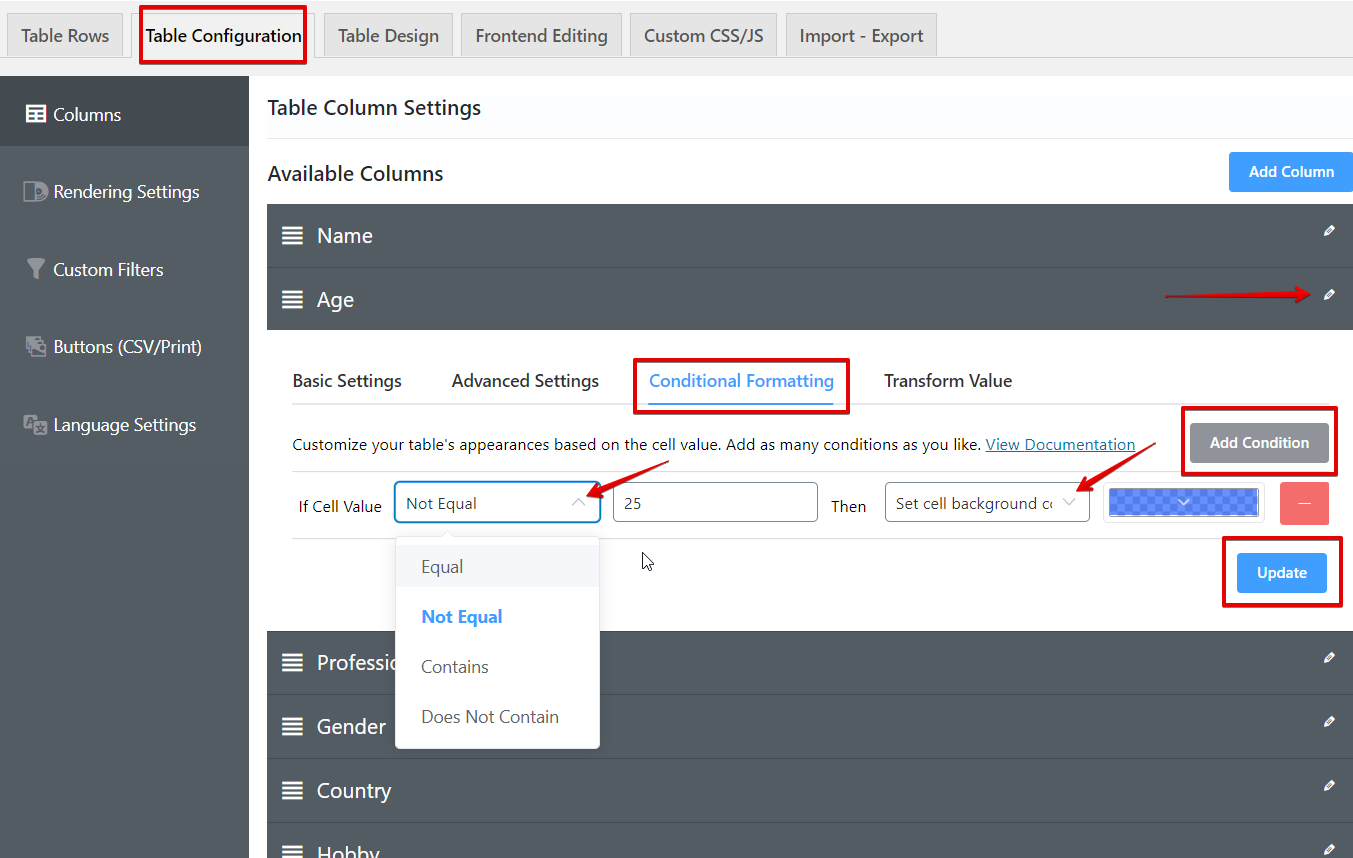Click the drag handle icon of Profession column
The height and width of the screenshot is (858, 1353).
(292, 663)
